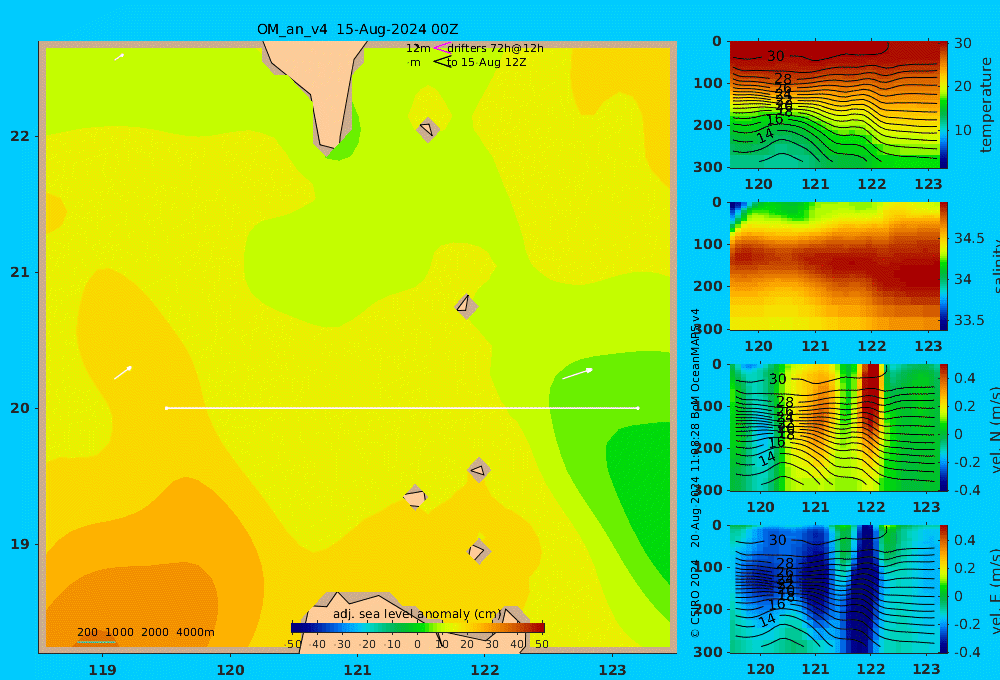Screen dimensions: 1000x680
Task: Click the vertical 'BoM OceanMAPS v4' text
Action: [x=695, y=364]
